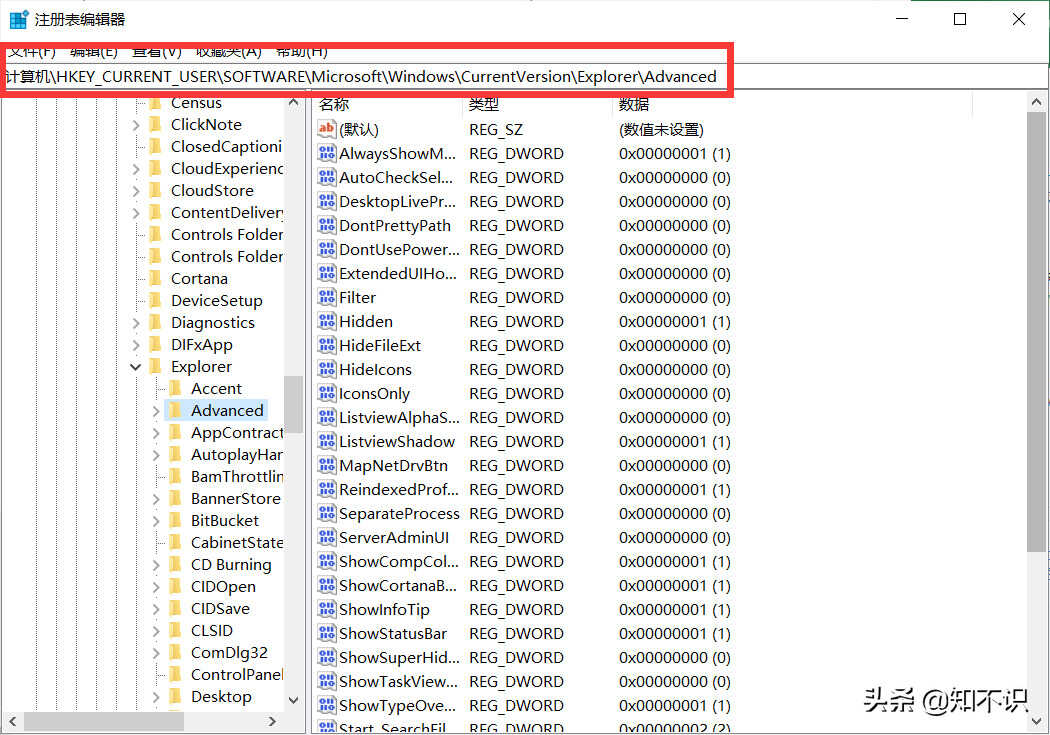Screen dimensions: 1050x735
Task: Select the ShowCortanaB... value name
Action: click(x=398, y=586)
